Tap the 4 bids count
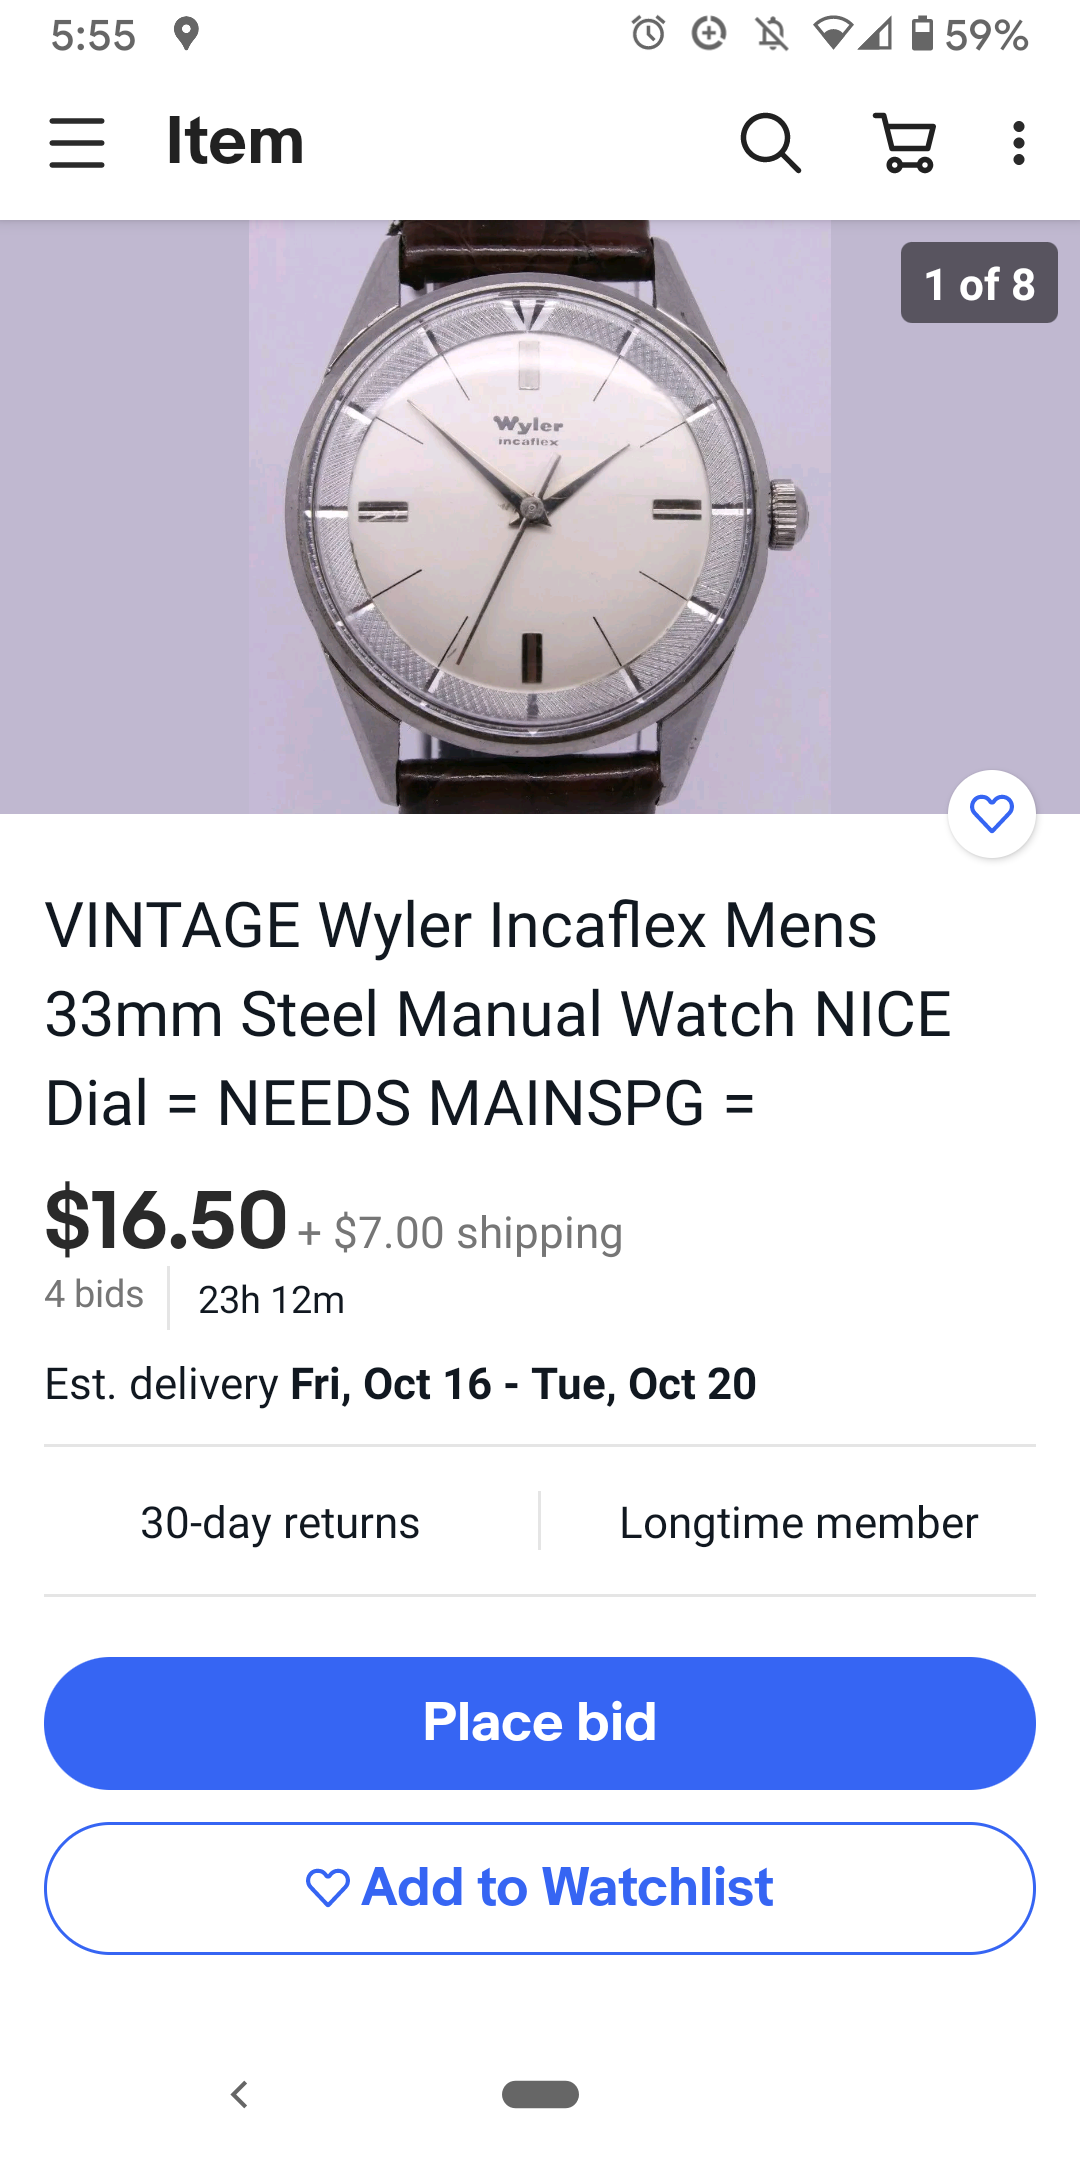Image resolution: width=1080 pixels, height=2160 pixels. click(94, 1295)
